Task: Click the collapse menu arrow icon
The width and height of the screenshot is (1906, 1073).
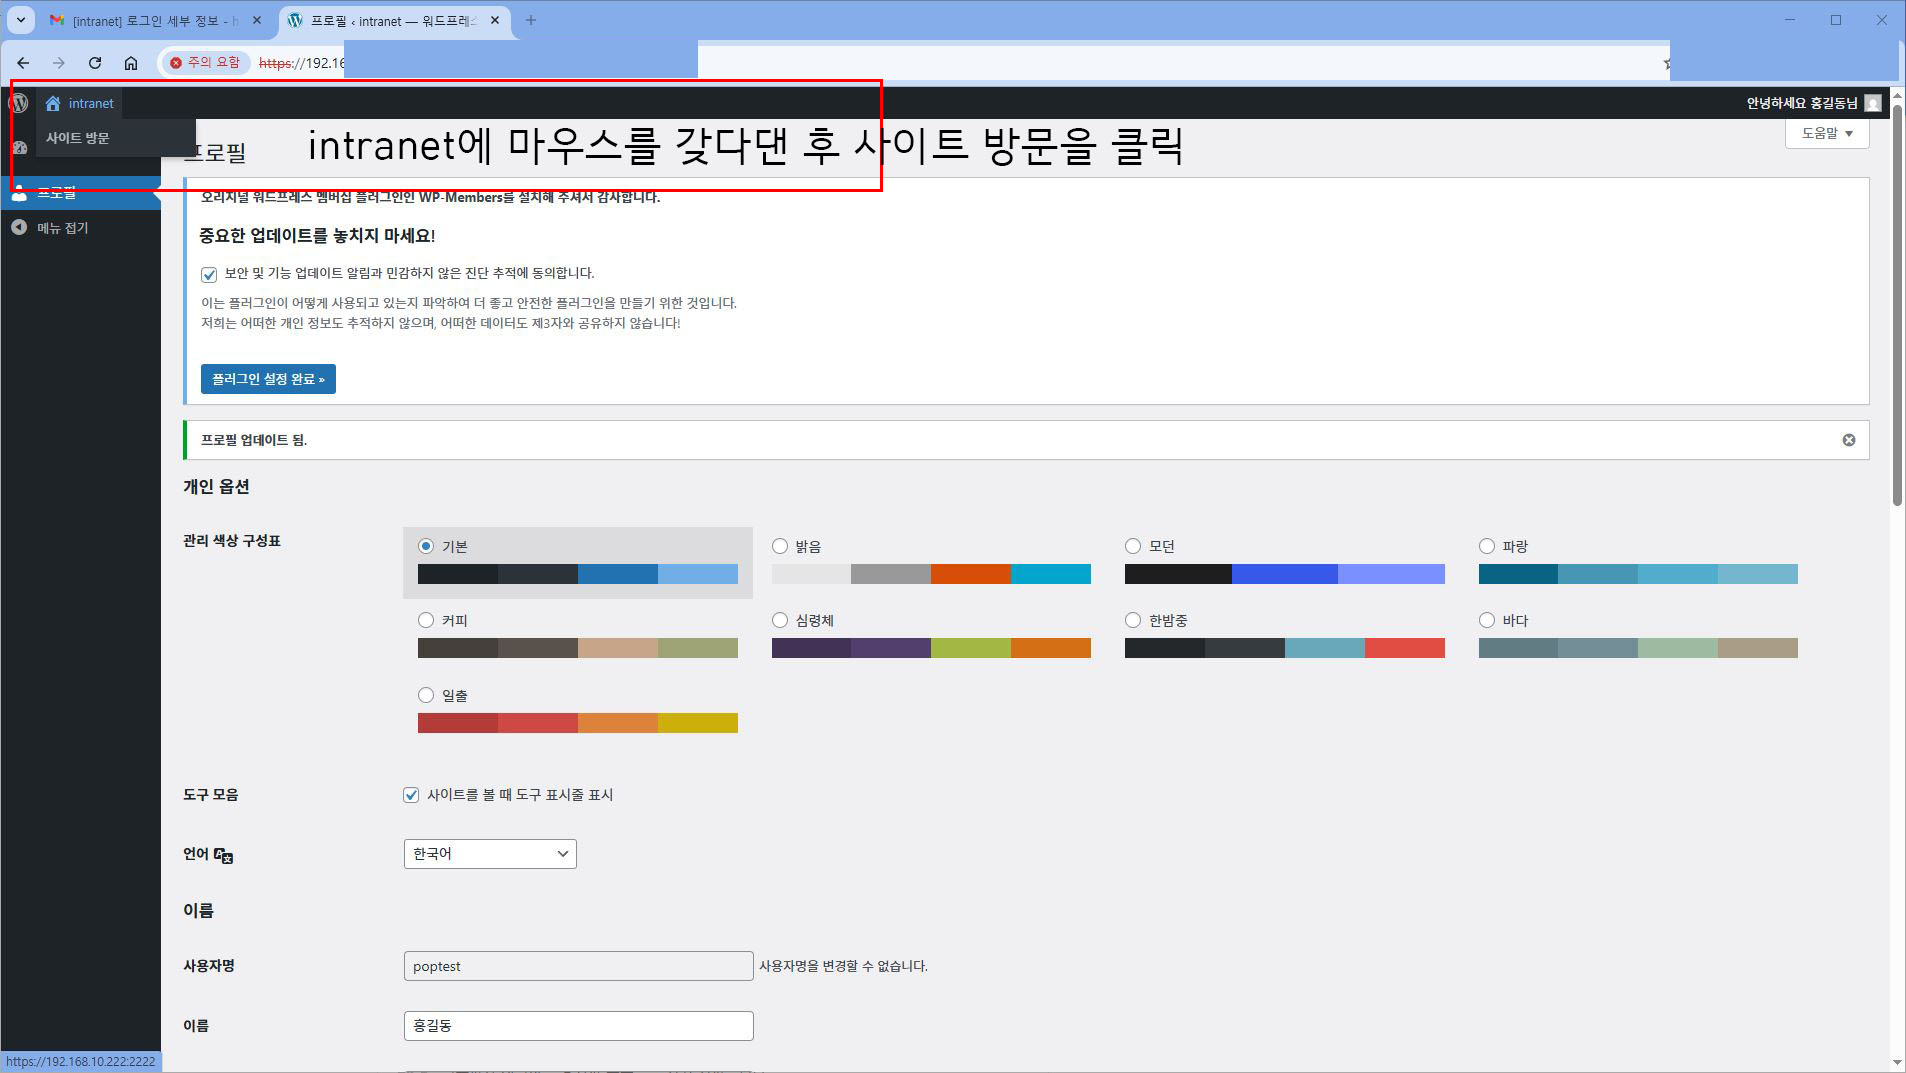Action: [18, 228]
